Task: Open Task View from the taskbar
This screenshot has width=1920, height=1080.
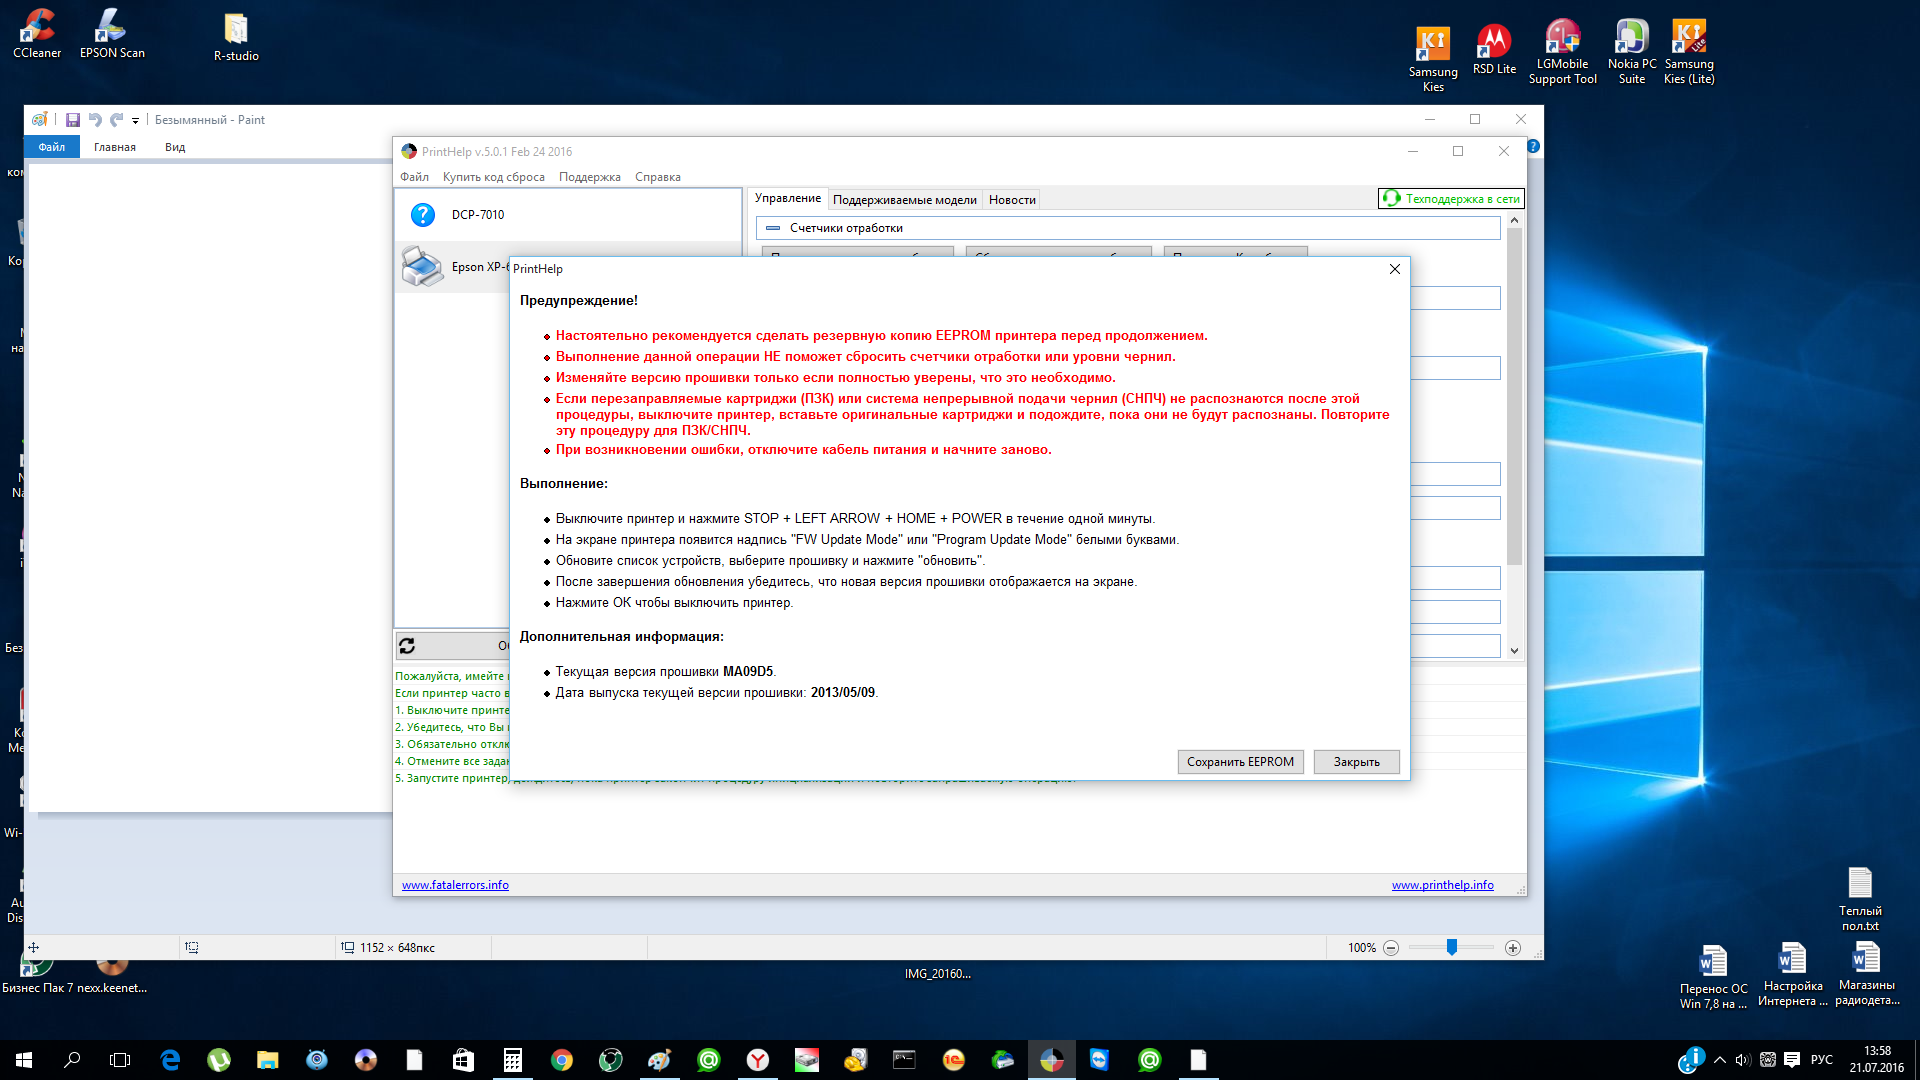Action: click(120, 1060)
